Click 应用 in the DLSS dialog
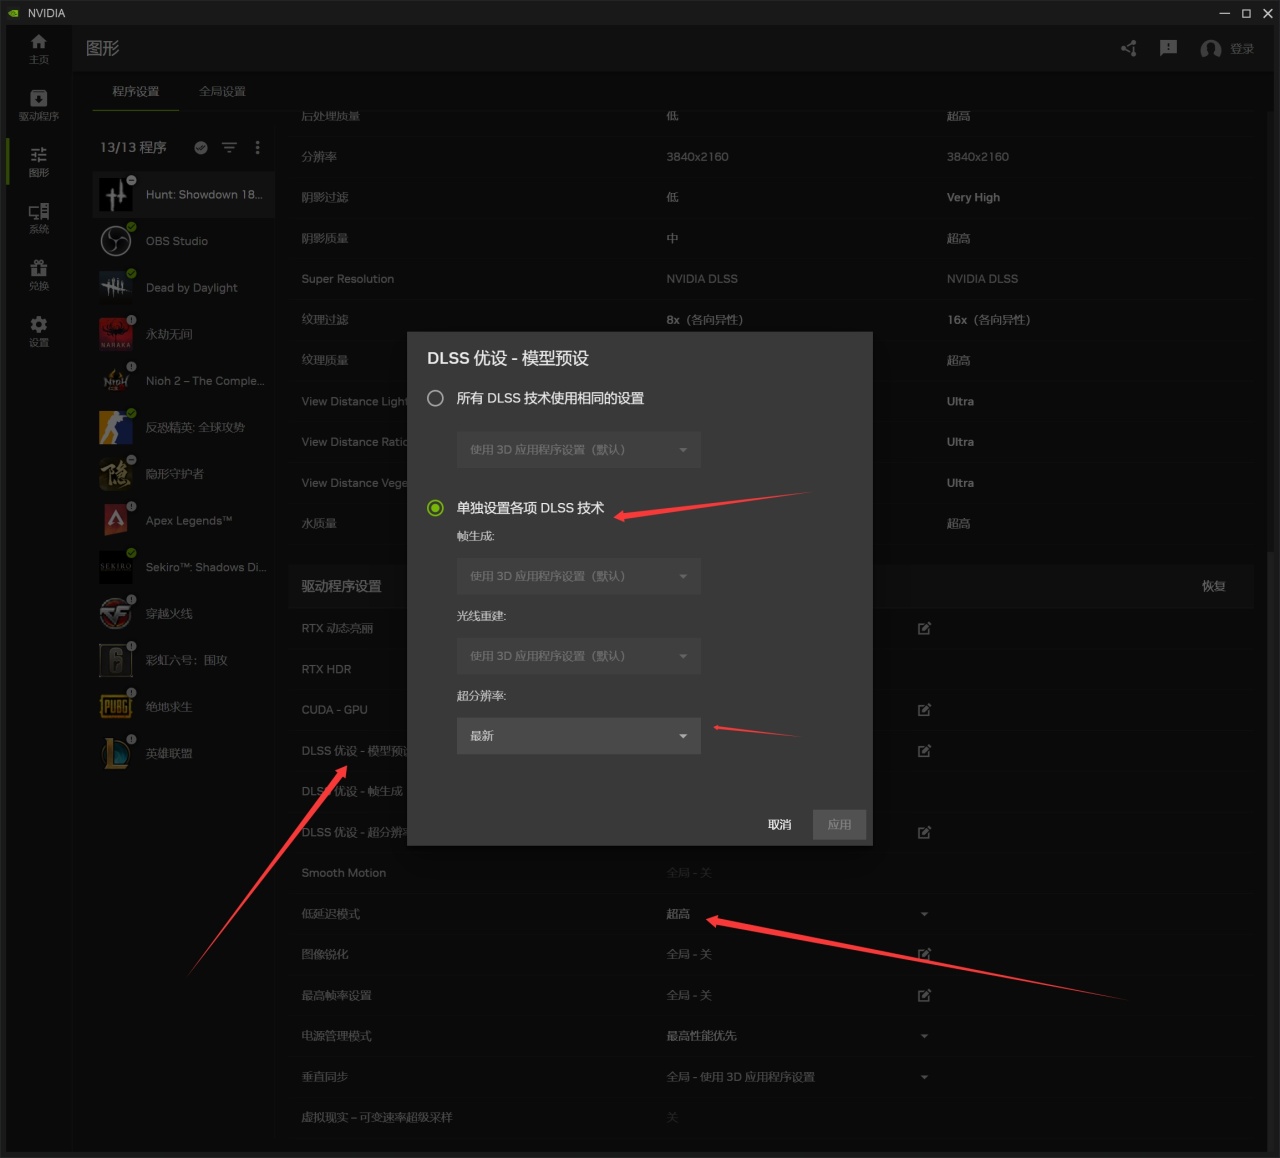The height and width of the screenshot is (1158, 1280). (839, 825)
